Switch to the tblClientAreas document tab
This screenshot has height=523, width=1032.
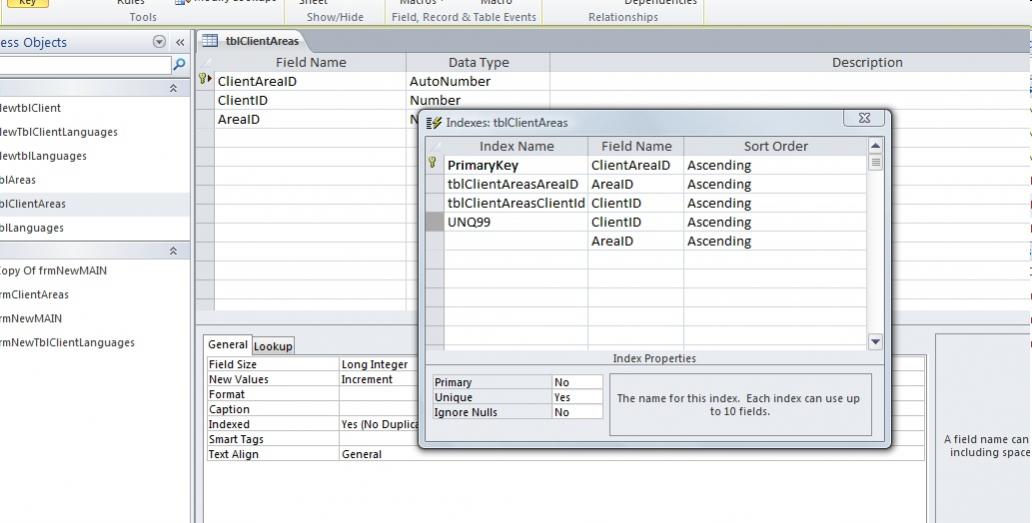coord(262,41)
